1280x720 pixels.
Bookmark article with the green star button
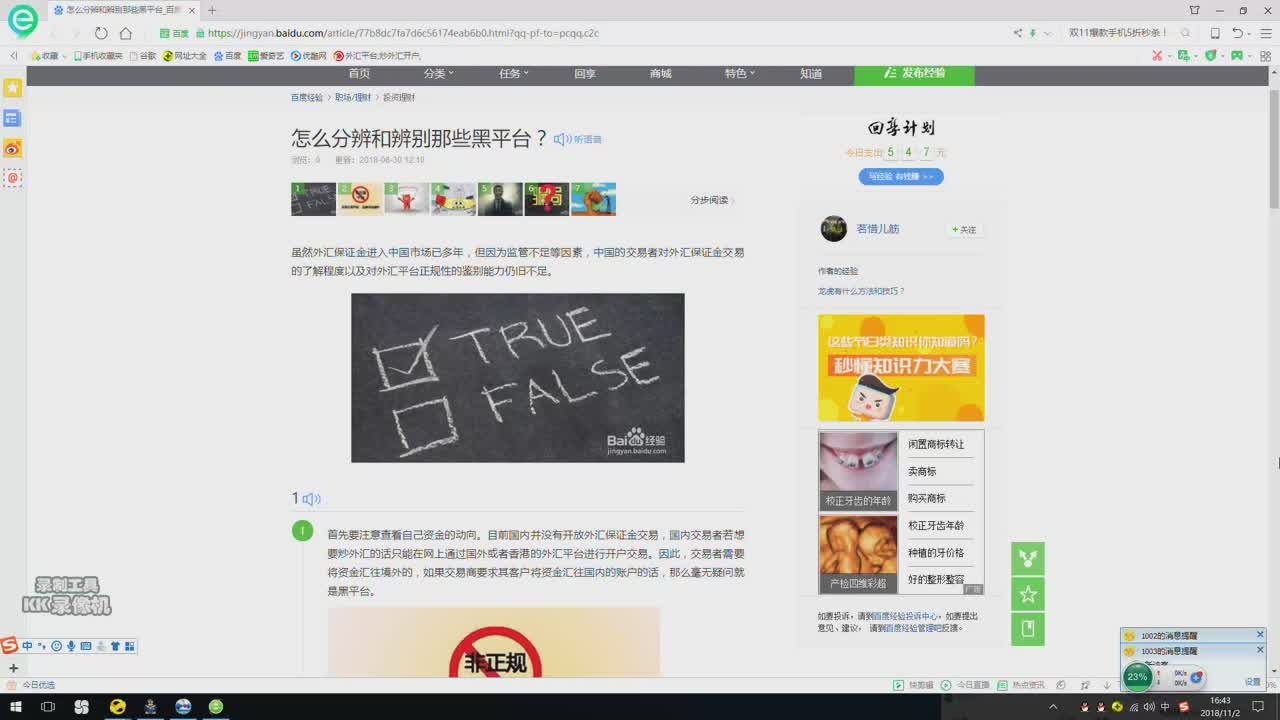point(1027,594)
